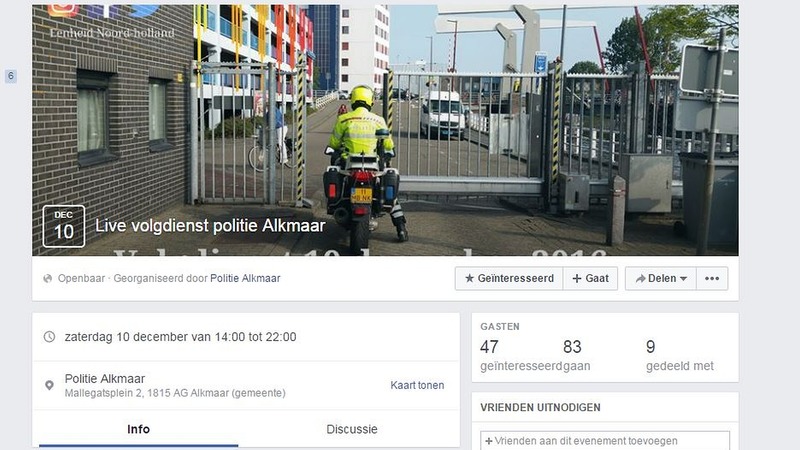This screenshot has height=450, width=800.
Task: Switch to the Discussie tab
Action: point(352,429)
